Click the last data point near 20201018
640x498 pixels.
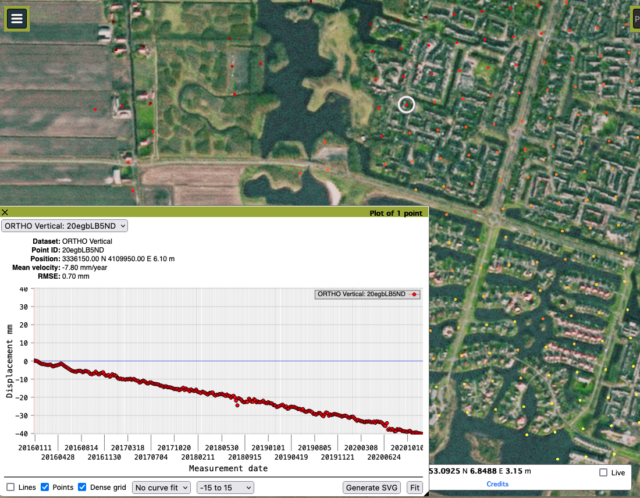pyautogui.click(x=420, y=433)
